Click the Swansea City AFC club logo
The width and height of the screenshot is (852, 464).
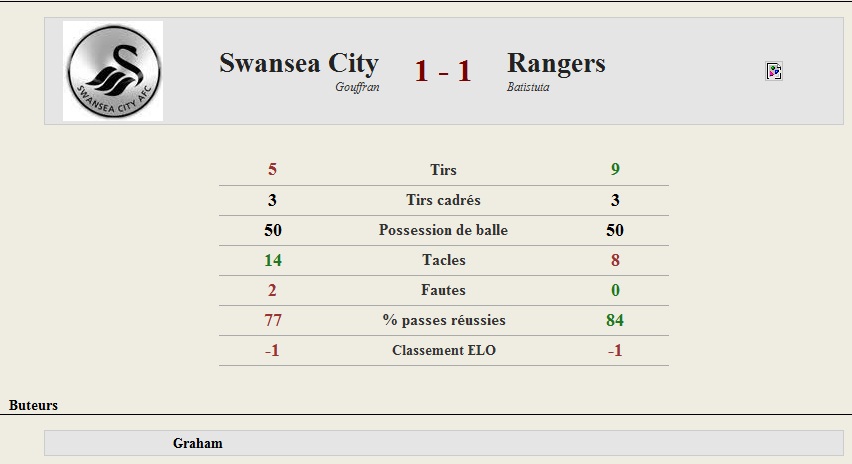(x=113, y=71)
